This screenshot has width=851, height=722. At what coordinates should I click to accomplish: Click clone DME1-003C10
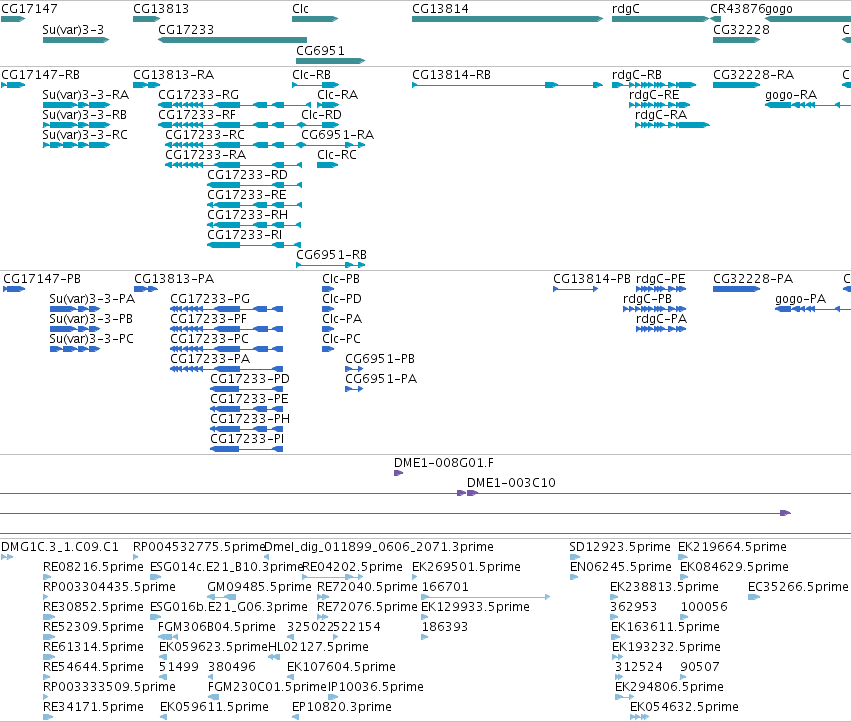472,493
